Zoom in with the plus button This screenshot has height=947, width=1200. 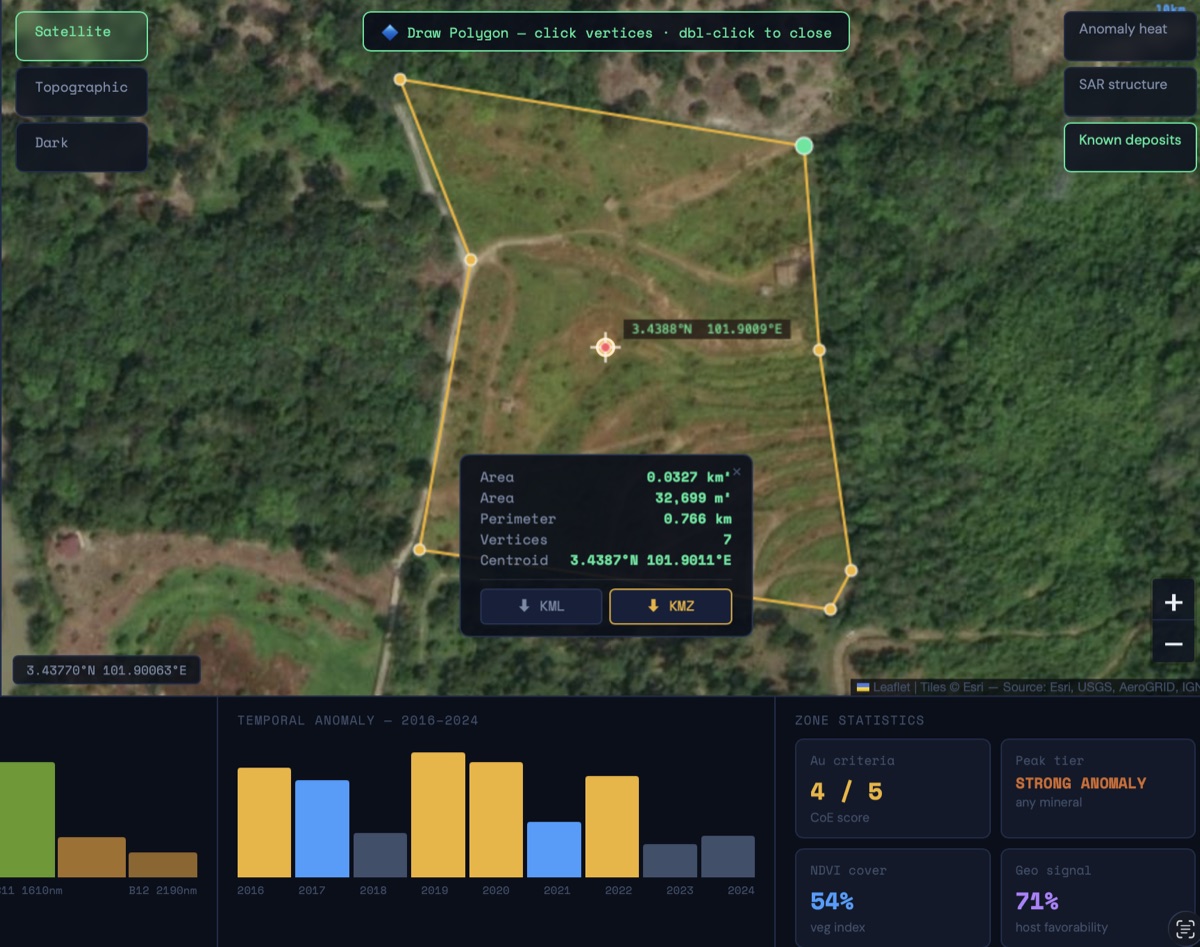[x=1173, y=602]
